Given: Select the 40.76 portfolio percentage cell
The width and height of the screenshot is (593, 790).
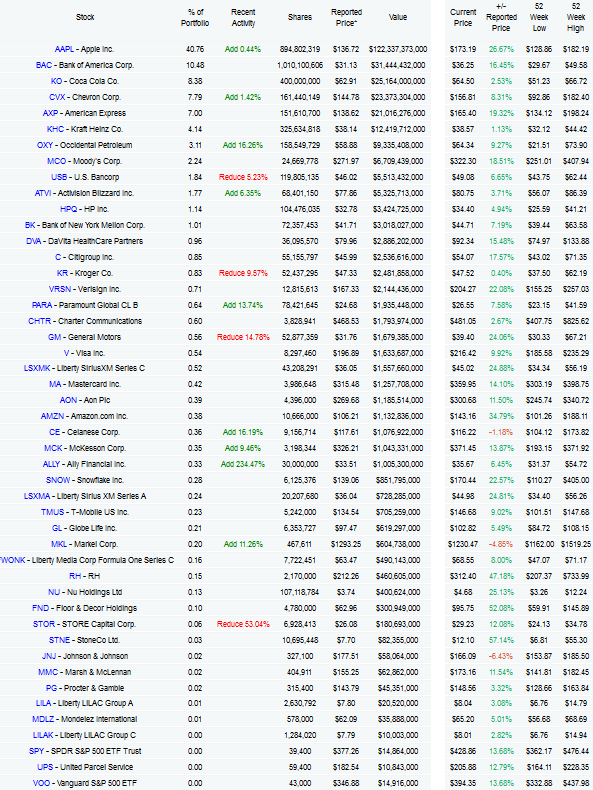Looking at the screenshot, I should [195, 49].
